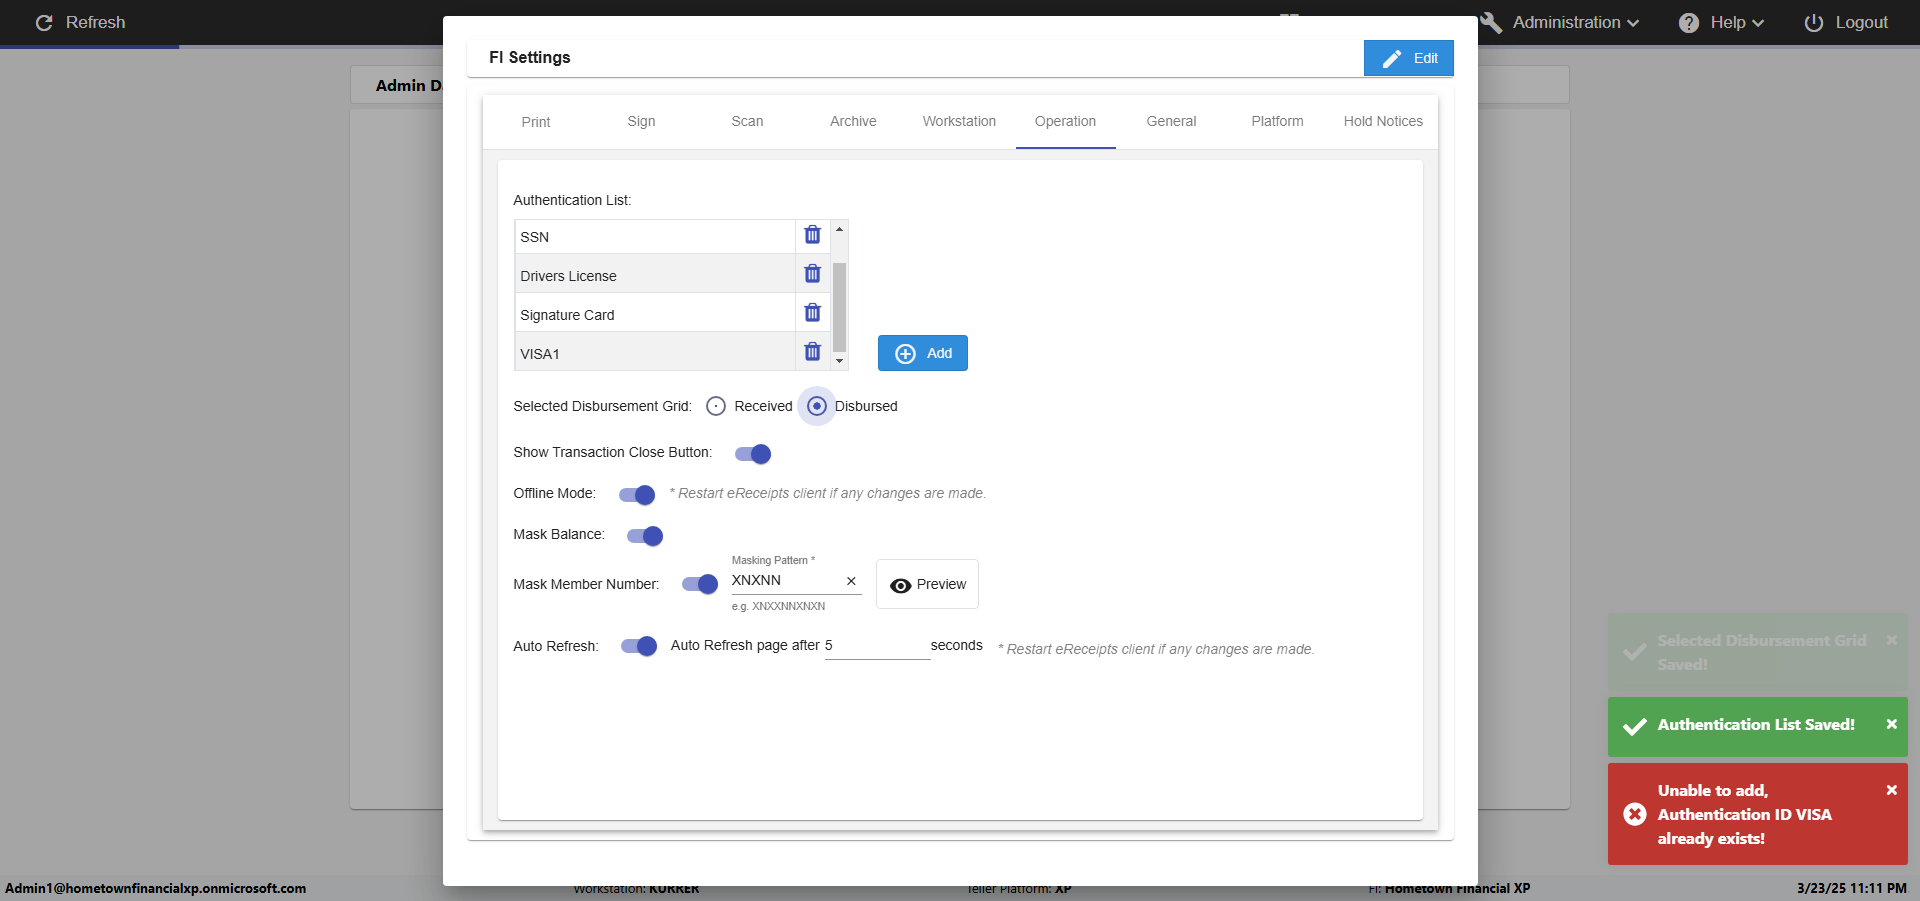
Task: Toggle Mask Balance switch
Action: [x=645, y=536]
